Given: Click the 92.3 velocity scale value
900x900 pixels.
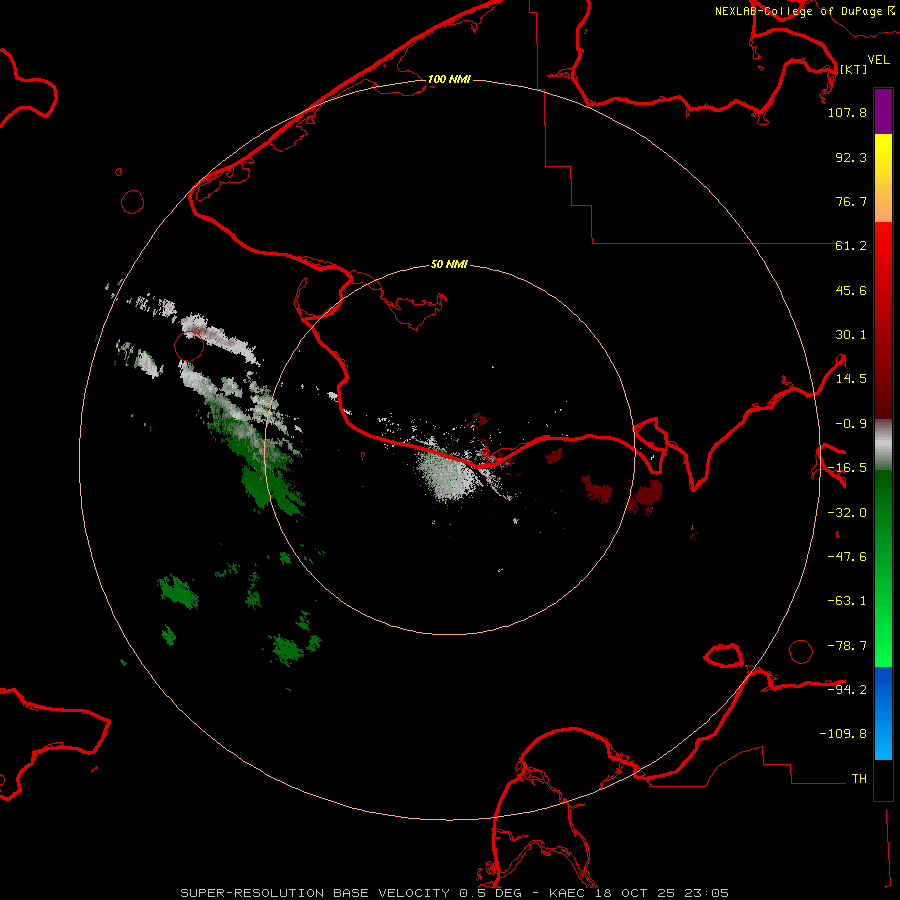Looking at the screenshot, I should point(851,157).
